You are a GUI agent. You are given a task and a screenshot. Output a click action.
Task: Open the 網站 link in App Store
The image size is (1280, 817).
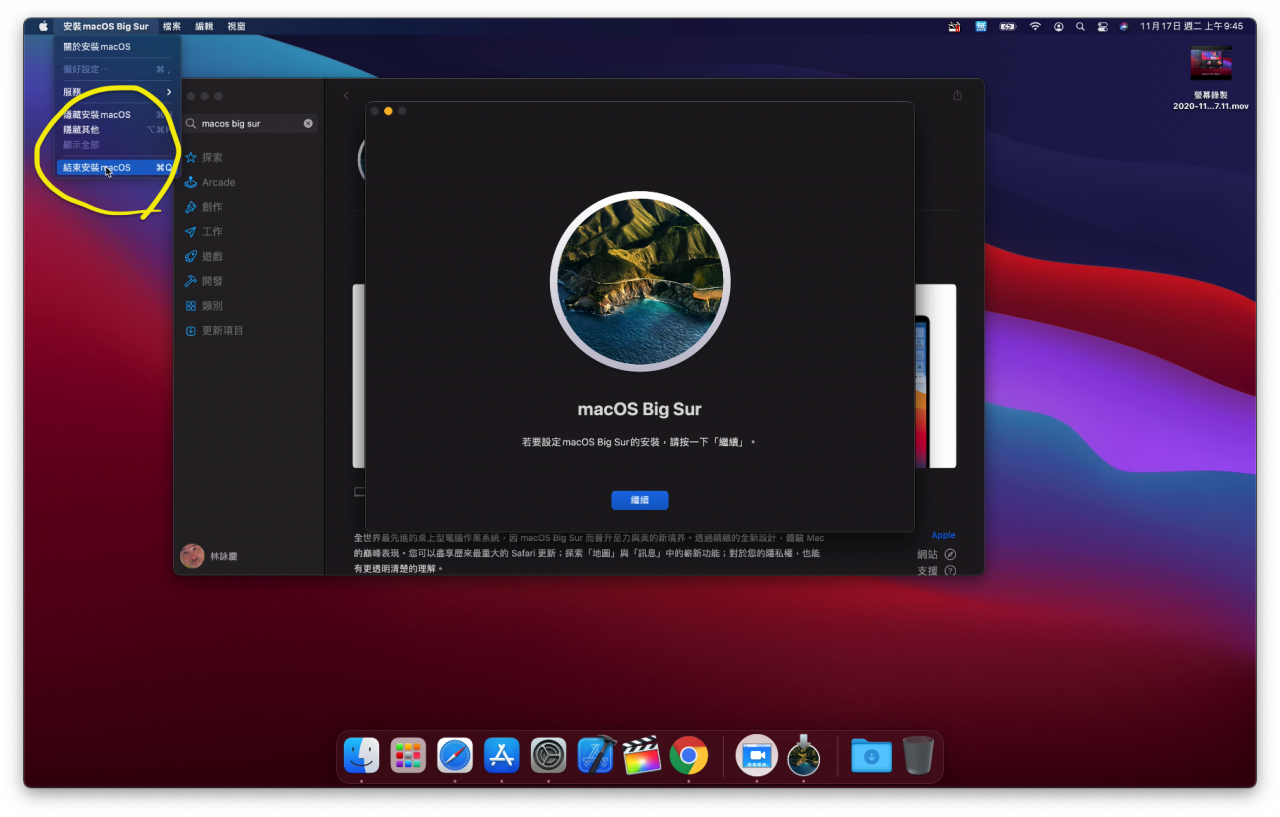click(937, 554)
